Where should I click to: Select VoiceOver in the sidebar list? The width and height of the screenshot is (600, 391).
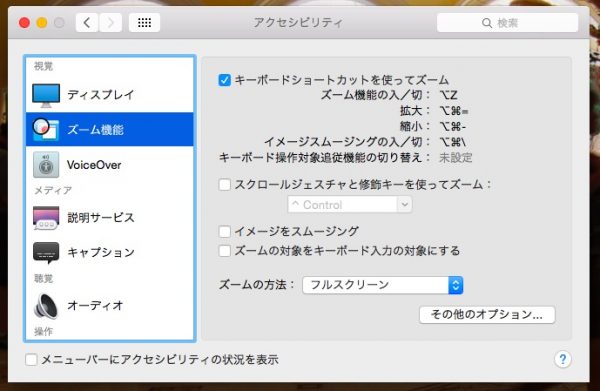click(110, 165)
